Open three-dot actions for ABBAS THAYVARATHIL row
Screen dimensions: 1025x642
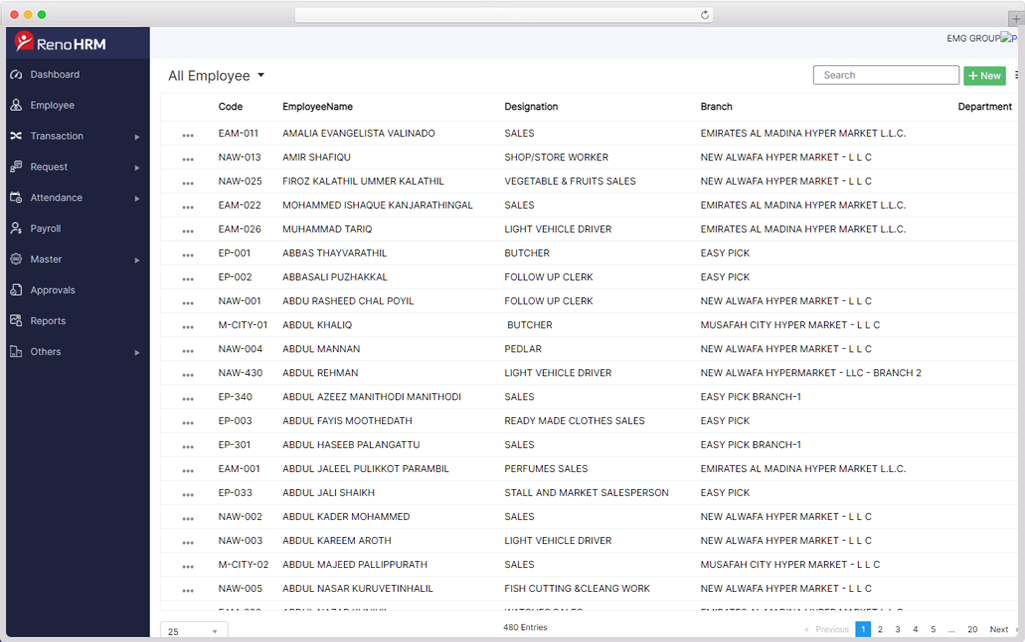pos(188,254)
